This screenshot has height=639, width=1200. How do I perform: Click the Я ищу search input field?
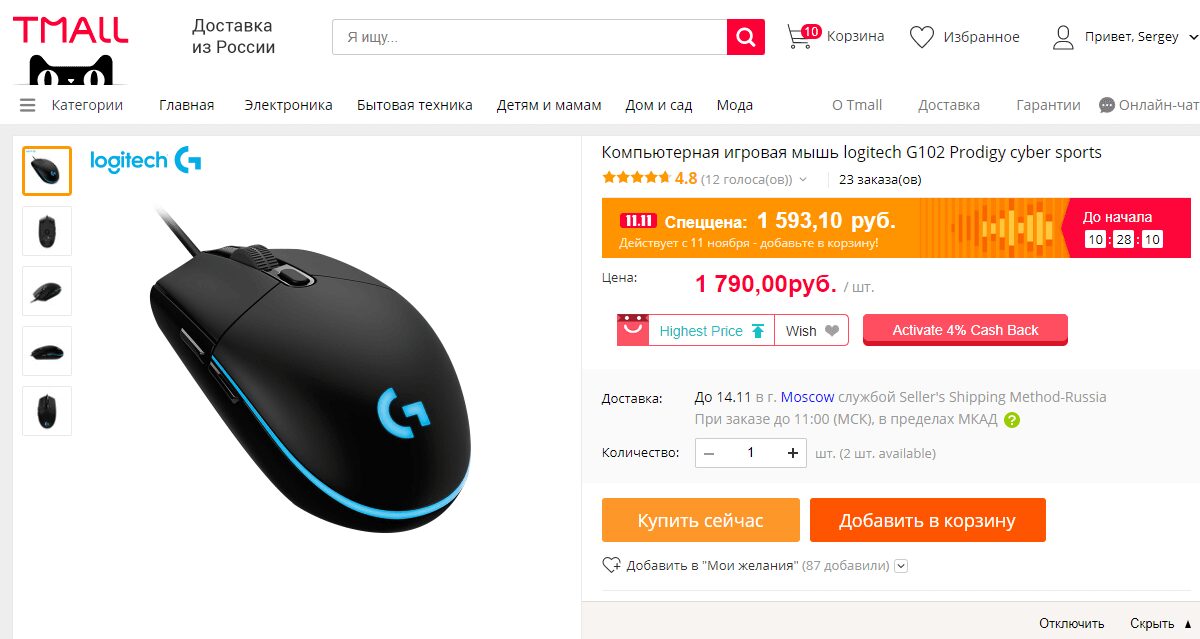click(530, 37)
